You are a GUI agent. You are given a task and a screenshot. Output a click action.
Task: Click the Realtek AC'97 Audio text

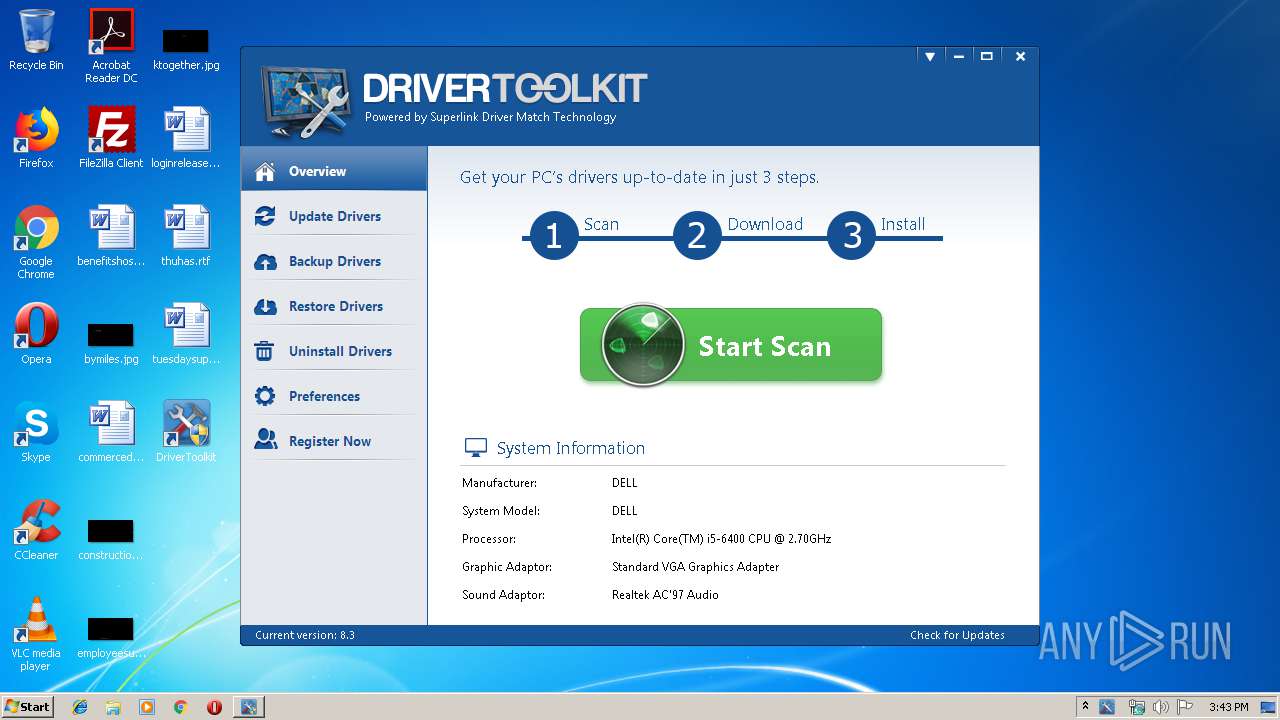click(x=665, y=595)
